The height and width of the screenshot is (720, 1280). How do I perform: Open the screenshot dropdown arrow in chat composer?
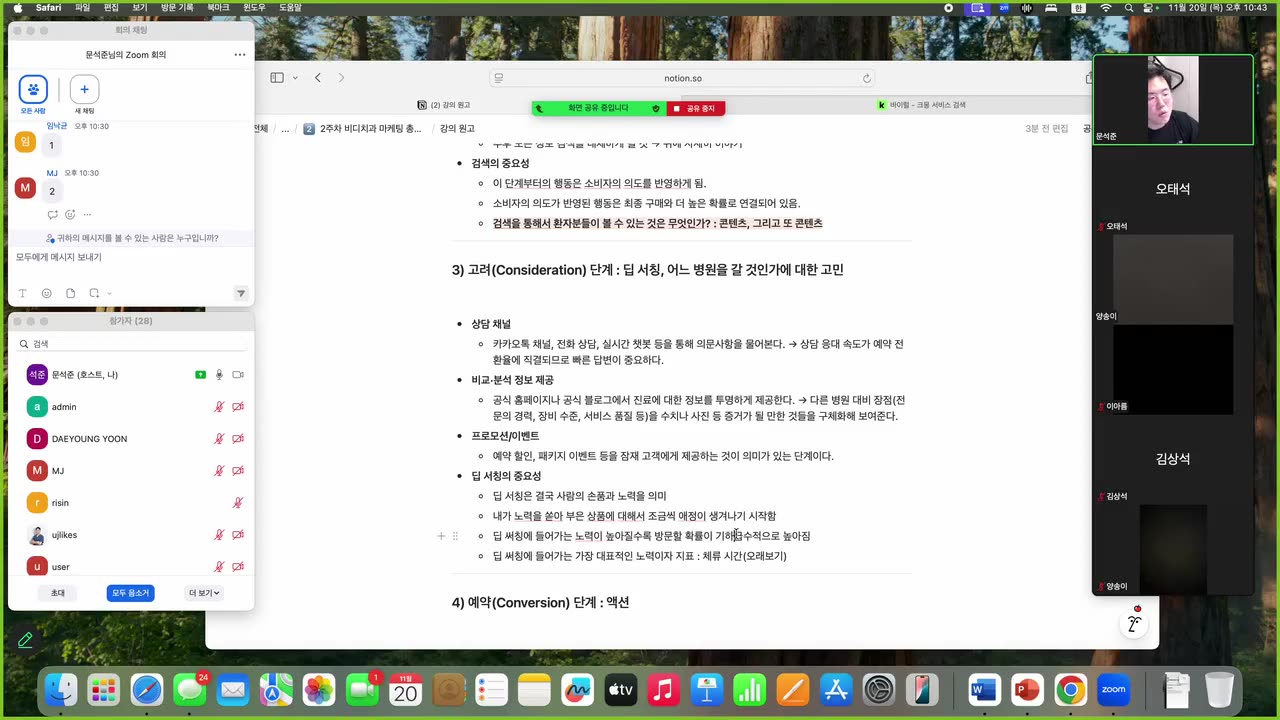tap(109, 293)
